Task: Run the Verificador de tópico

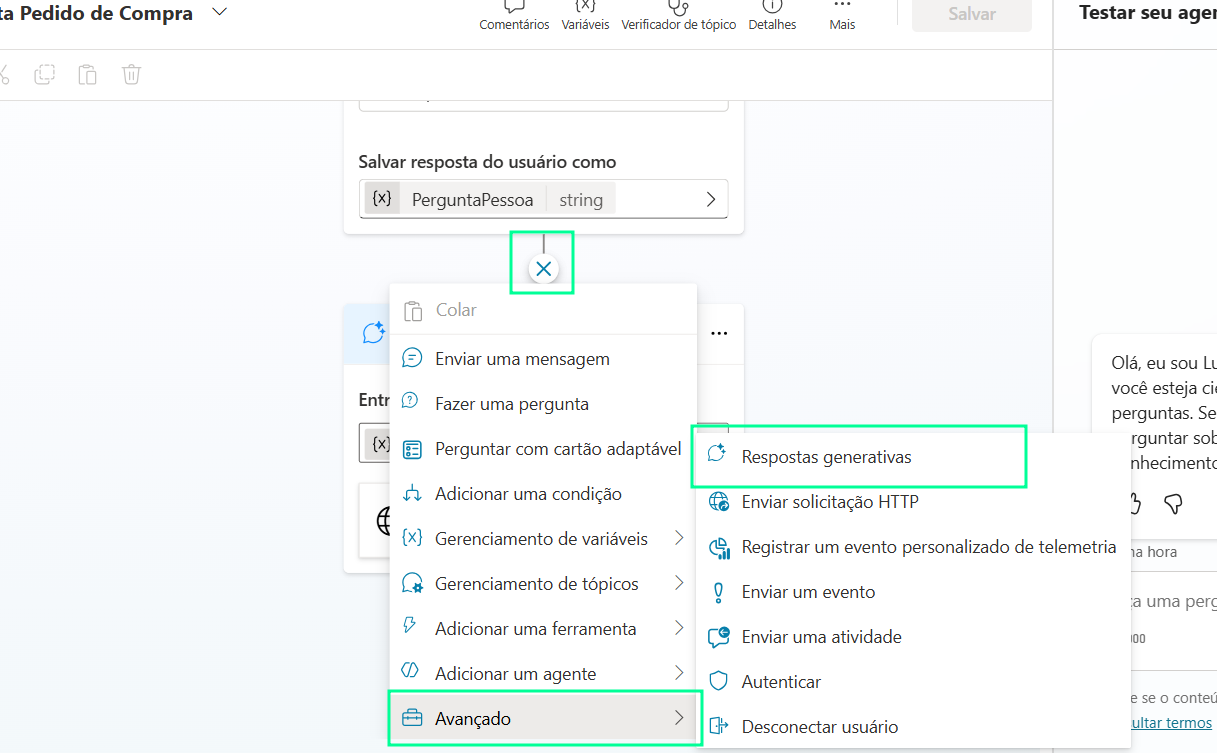Action: [678, 15]
